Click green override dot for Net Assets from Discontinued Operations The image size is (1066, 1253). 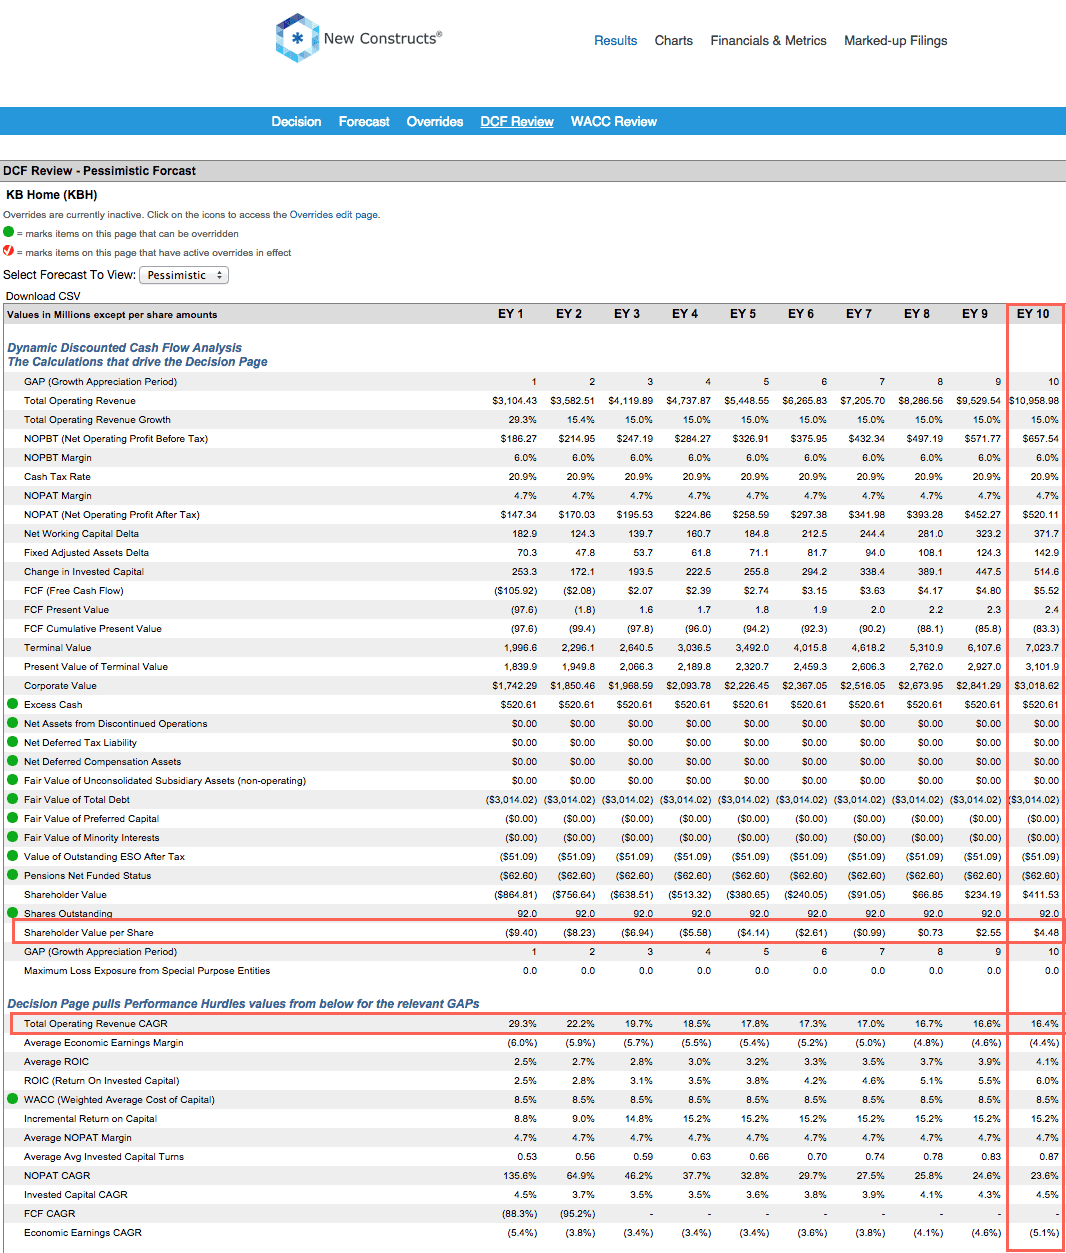click(x=12, y=723)
